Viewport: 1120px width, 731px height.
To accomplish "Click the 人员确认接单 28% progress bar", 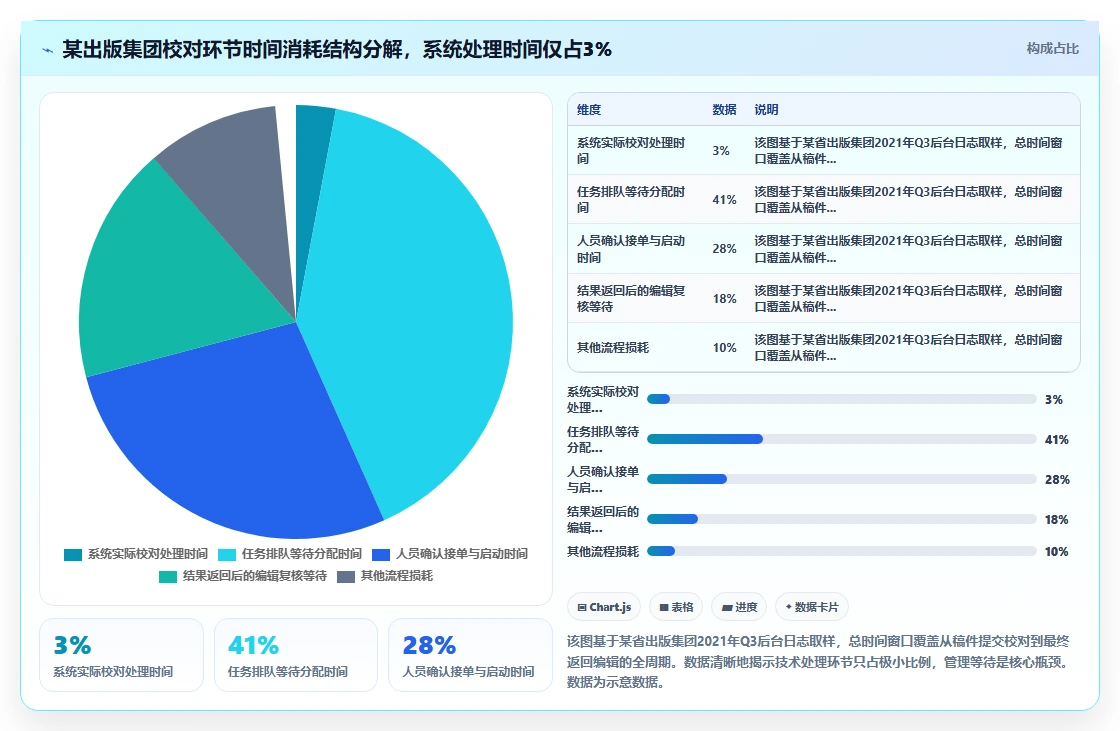I will 841,479.
